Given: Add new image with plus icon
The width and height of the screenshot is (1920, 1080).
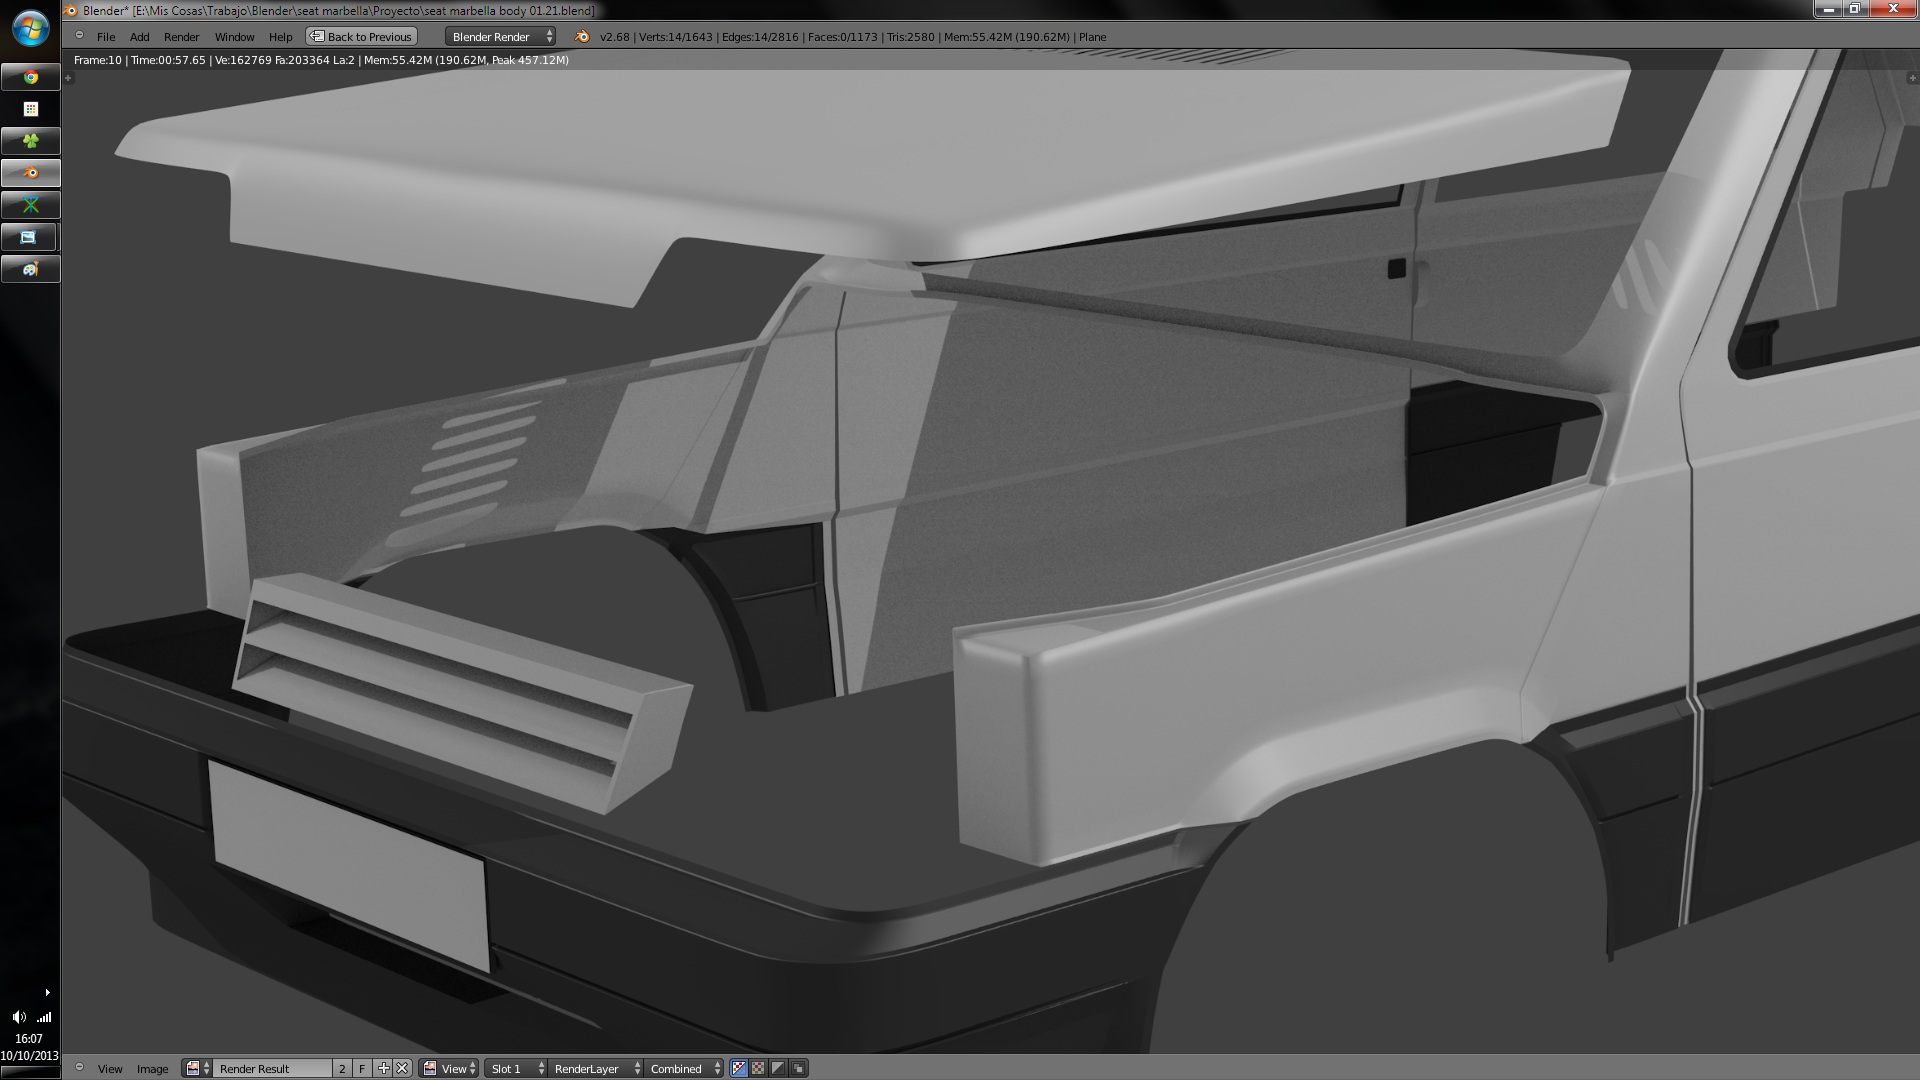Looking at the screenshot, I should [x=383, y=1068].
